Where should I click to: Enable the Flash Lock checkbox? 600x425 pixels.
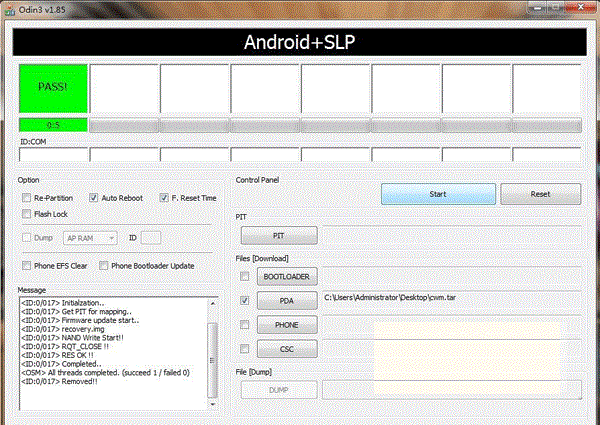click(x=27, y=213)
